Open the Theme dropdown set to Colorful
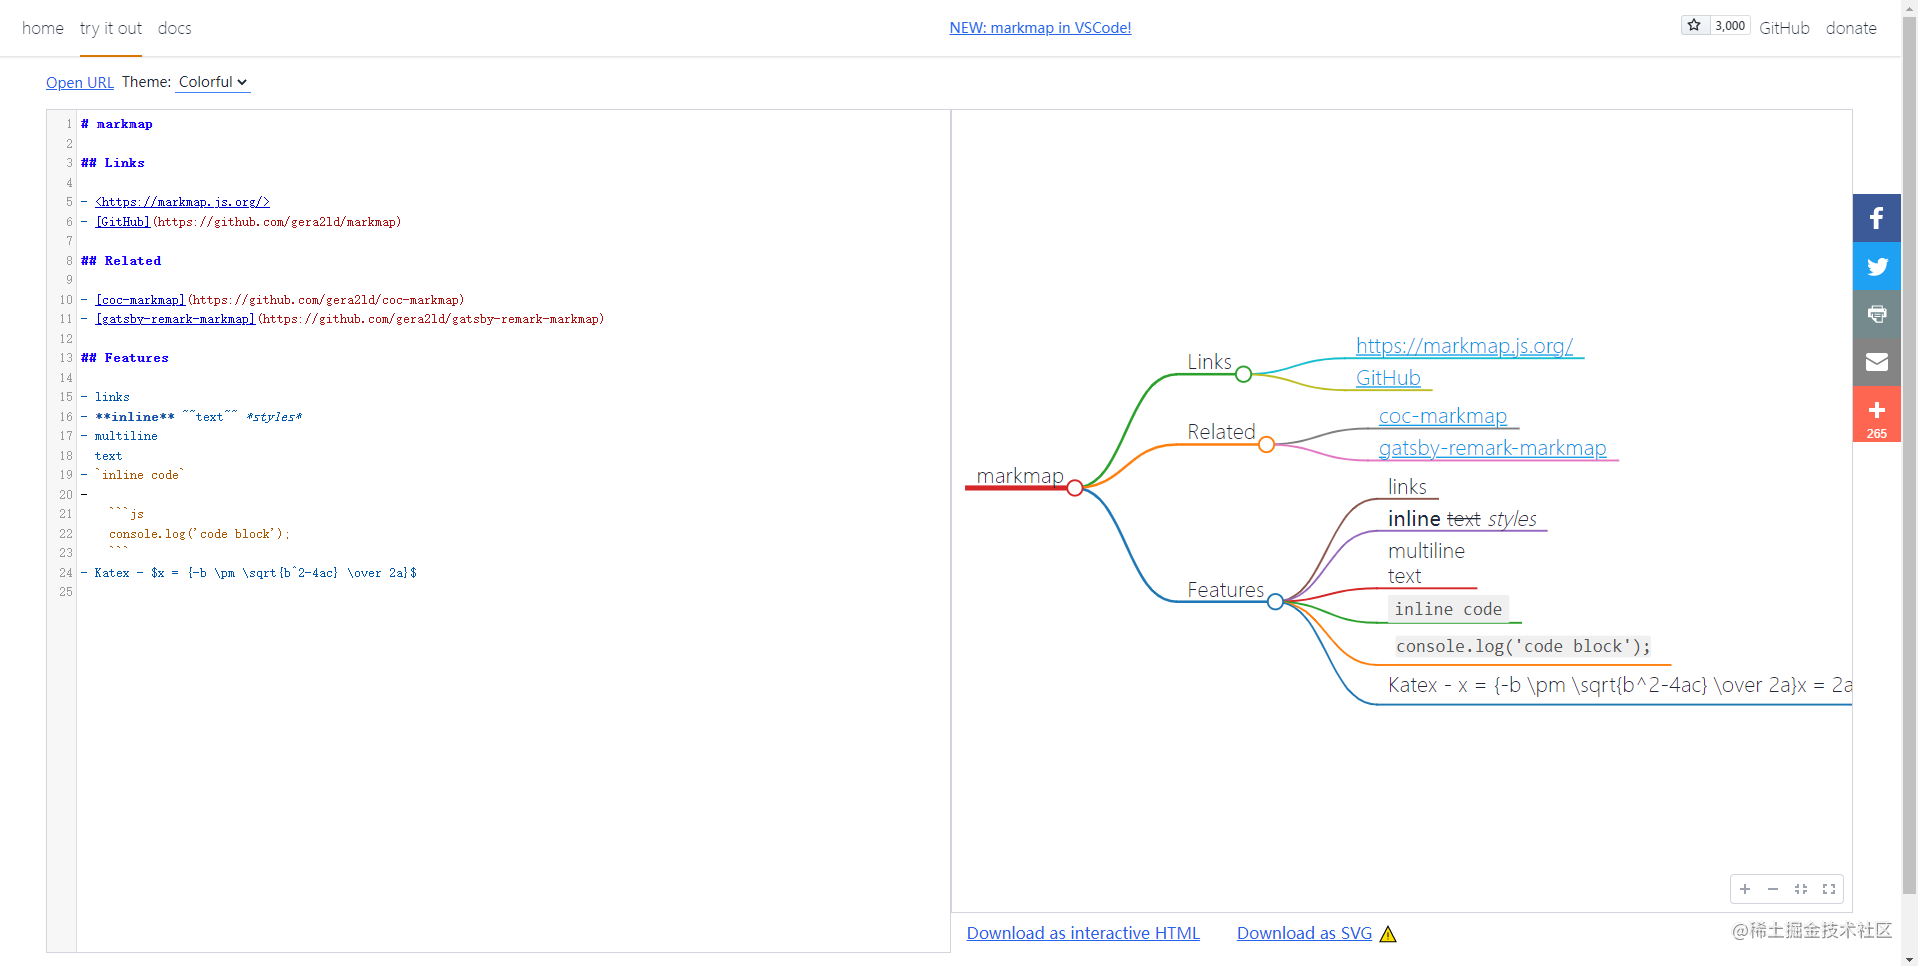1918x966 pixels. click(212, 82)
